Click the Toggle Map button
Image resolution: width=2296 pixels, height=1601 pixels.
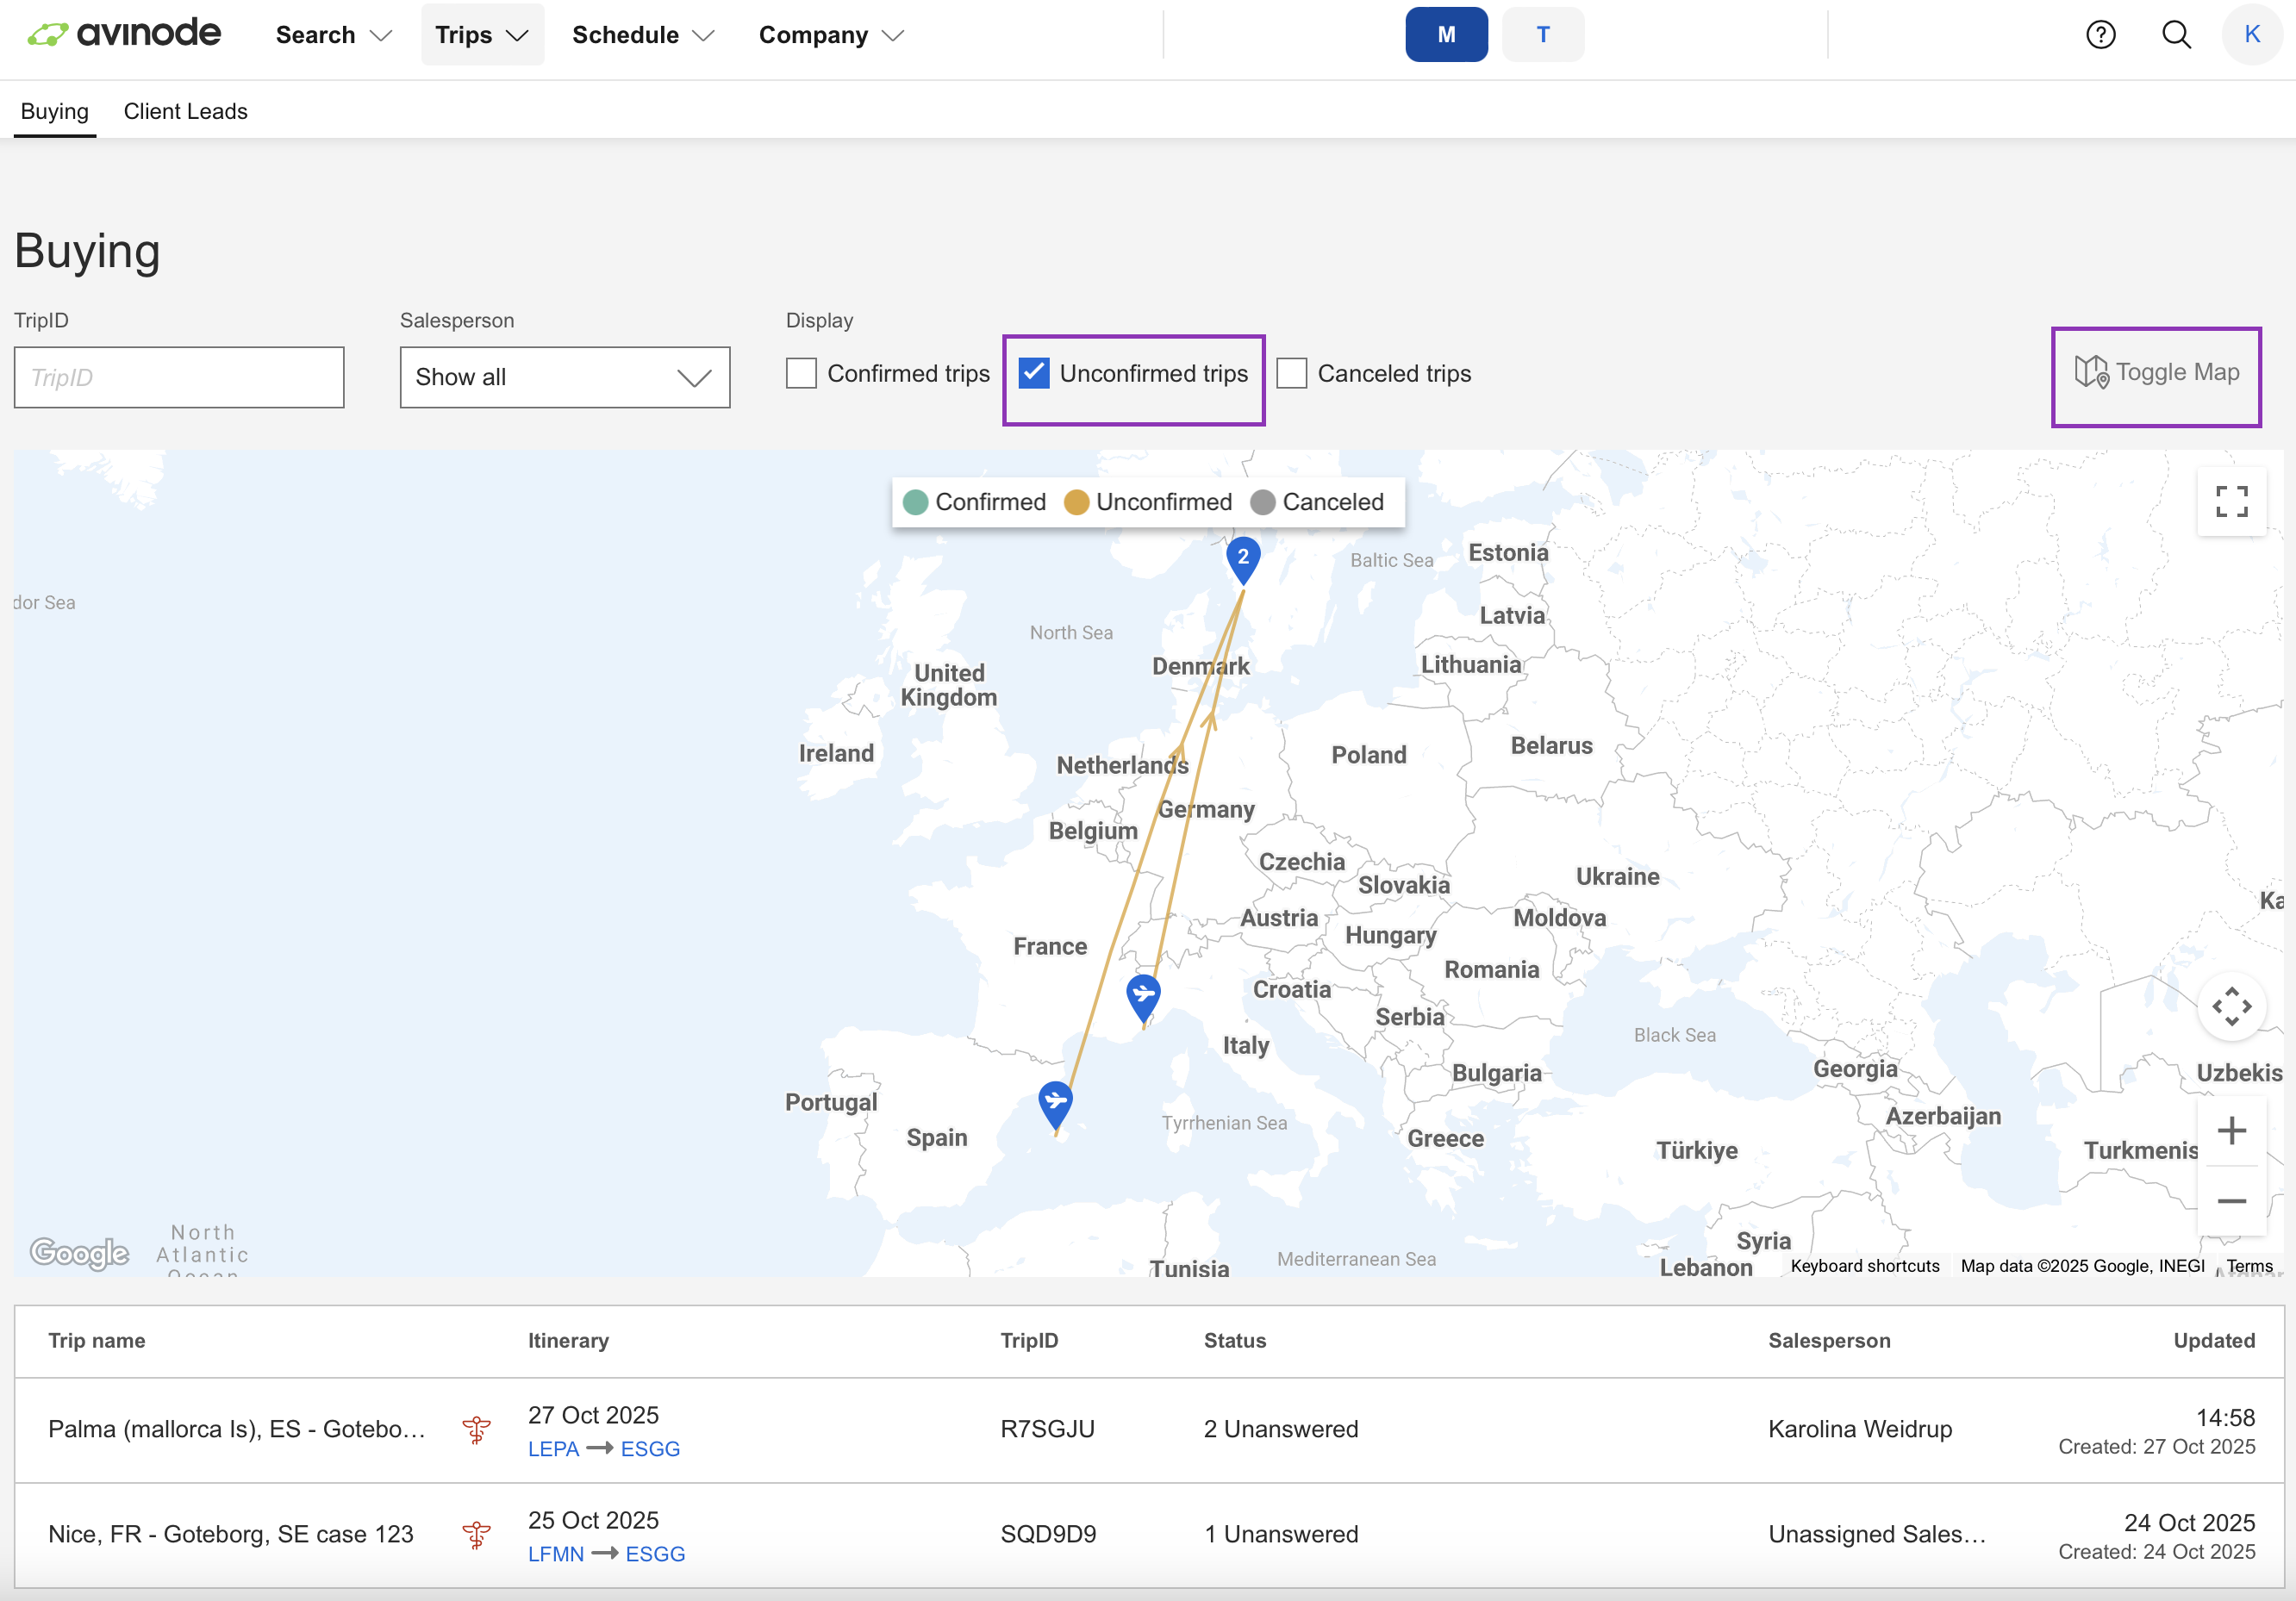click(x=2156, y=373)
